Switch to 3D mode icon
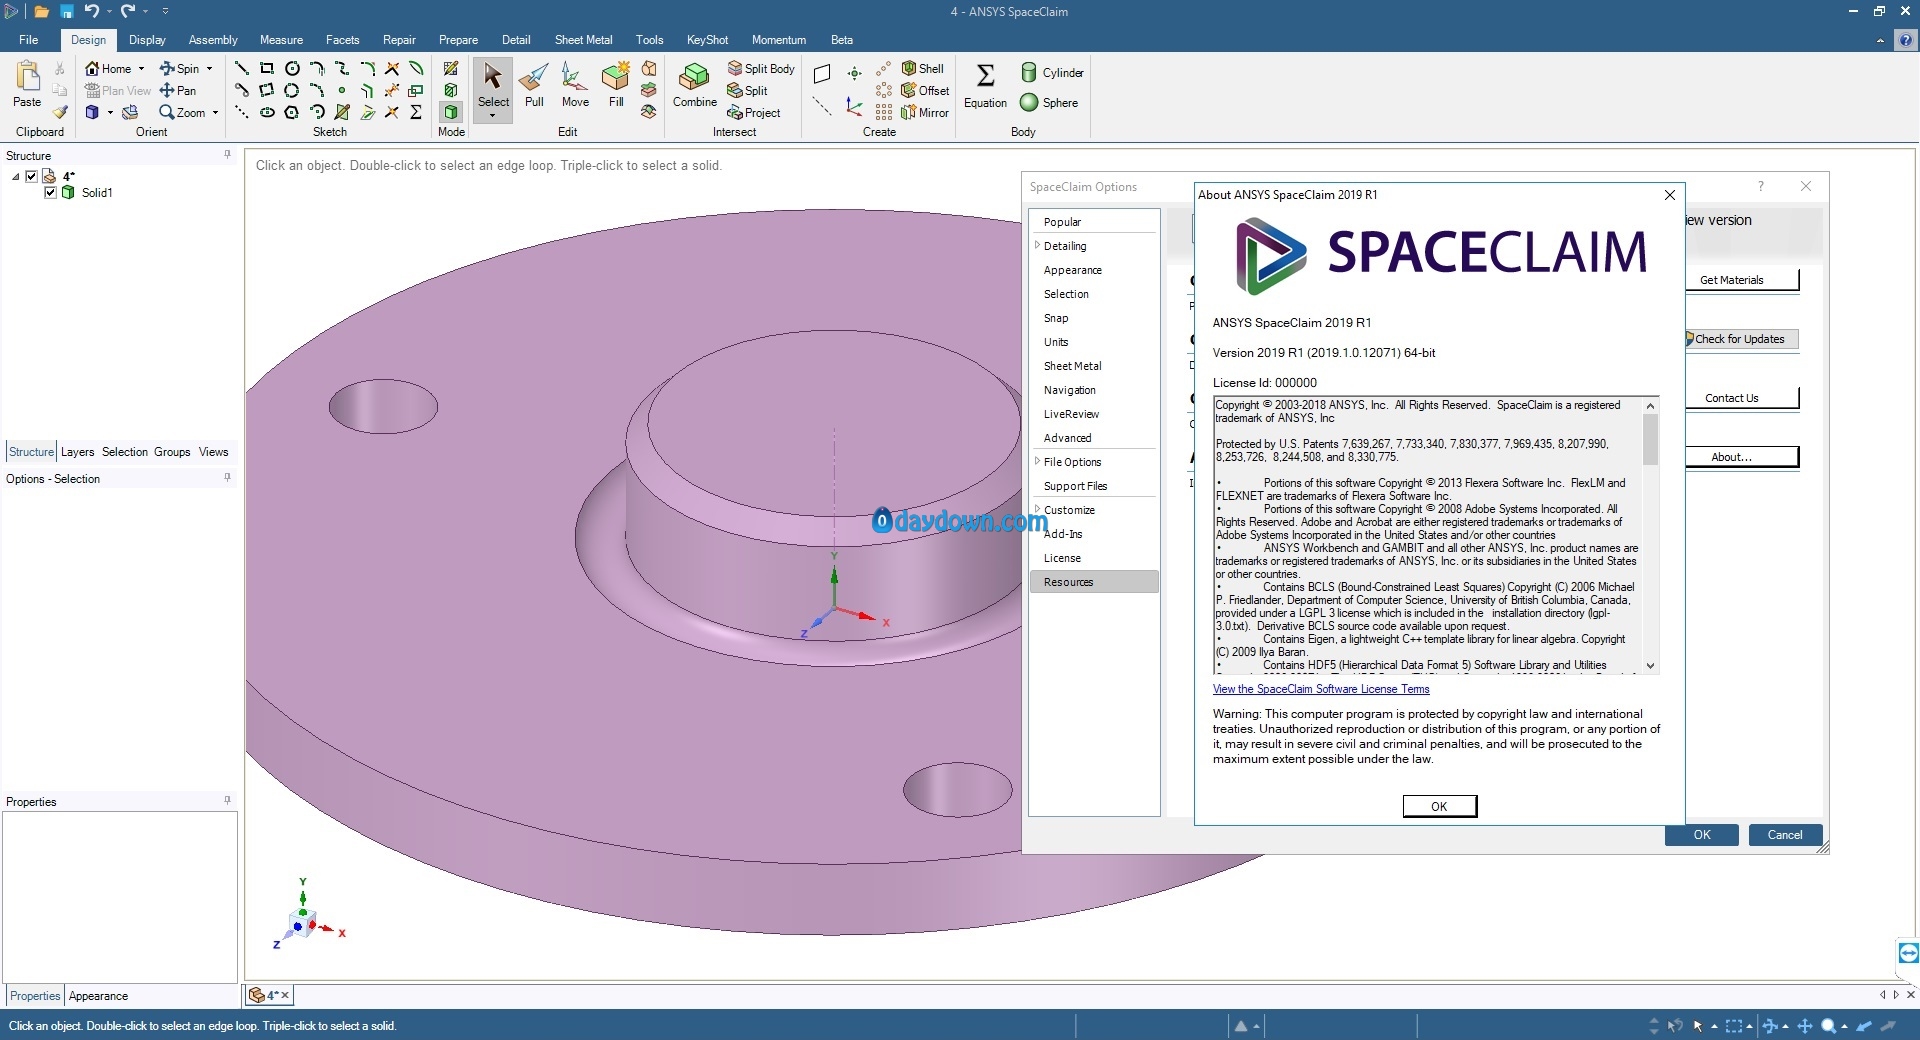 (451, 113)
